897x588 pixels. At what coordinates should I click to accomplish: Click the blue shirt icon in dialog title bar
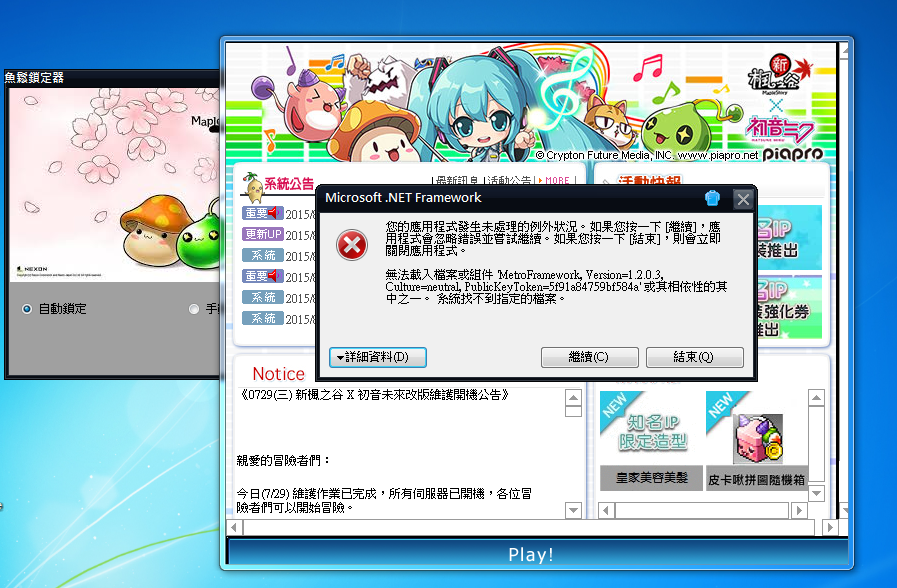tap(712, 198)
